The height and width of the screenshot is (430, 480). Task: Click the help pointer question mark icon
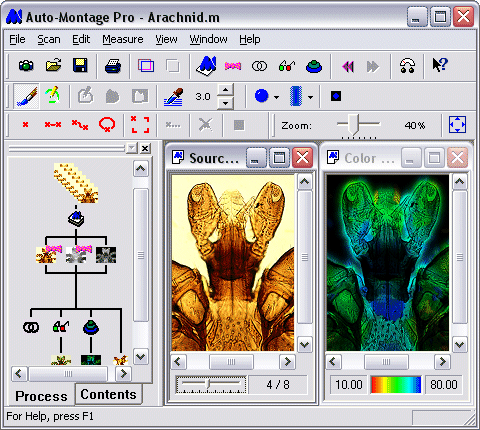[440, 65]
